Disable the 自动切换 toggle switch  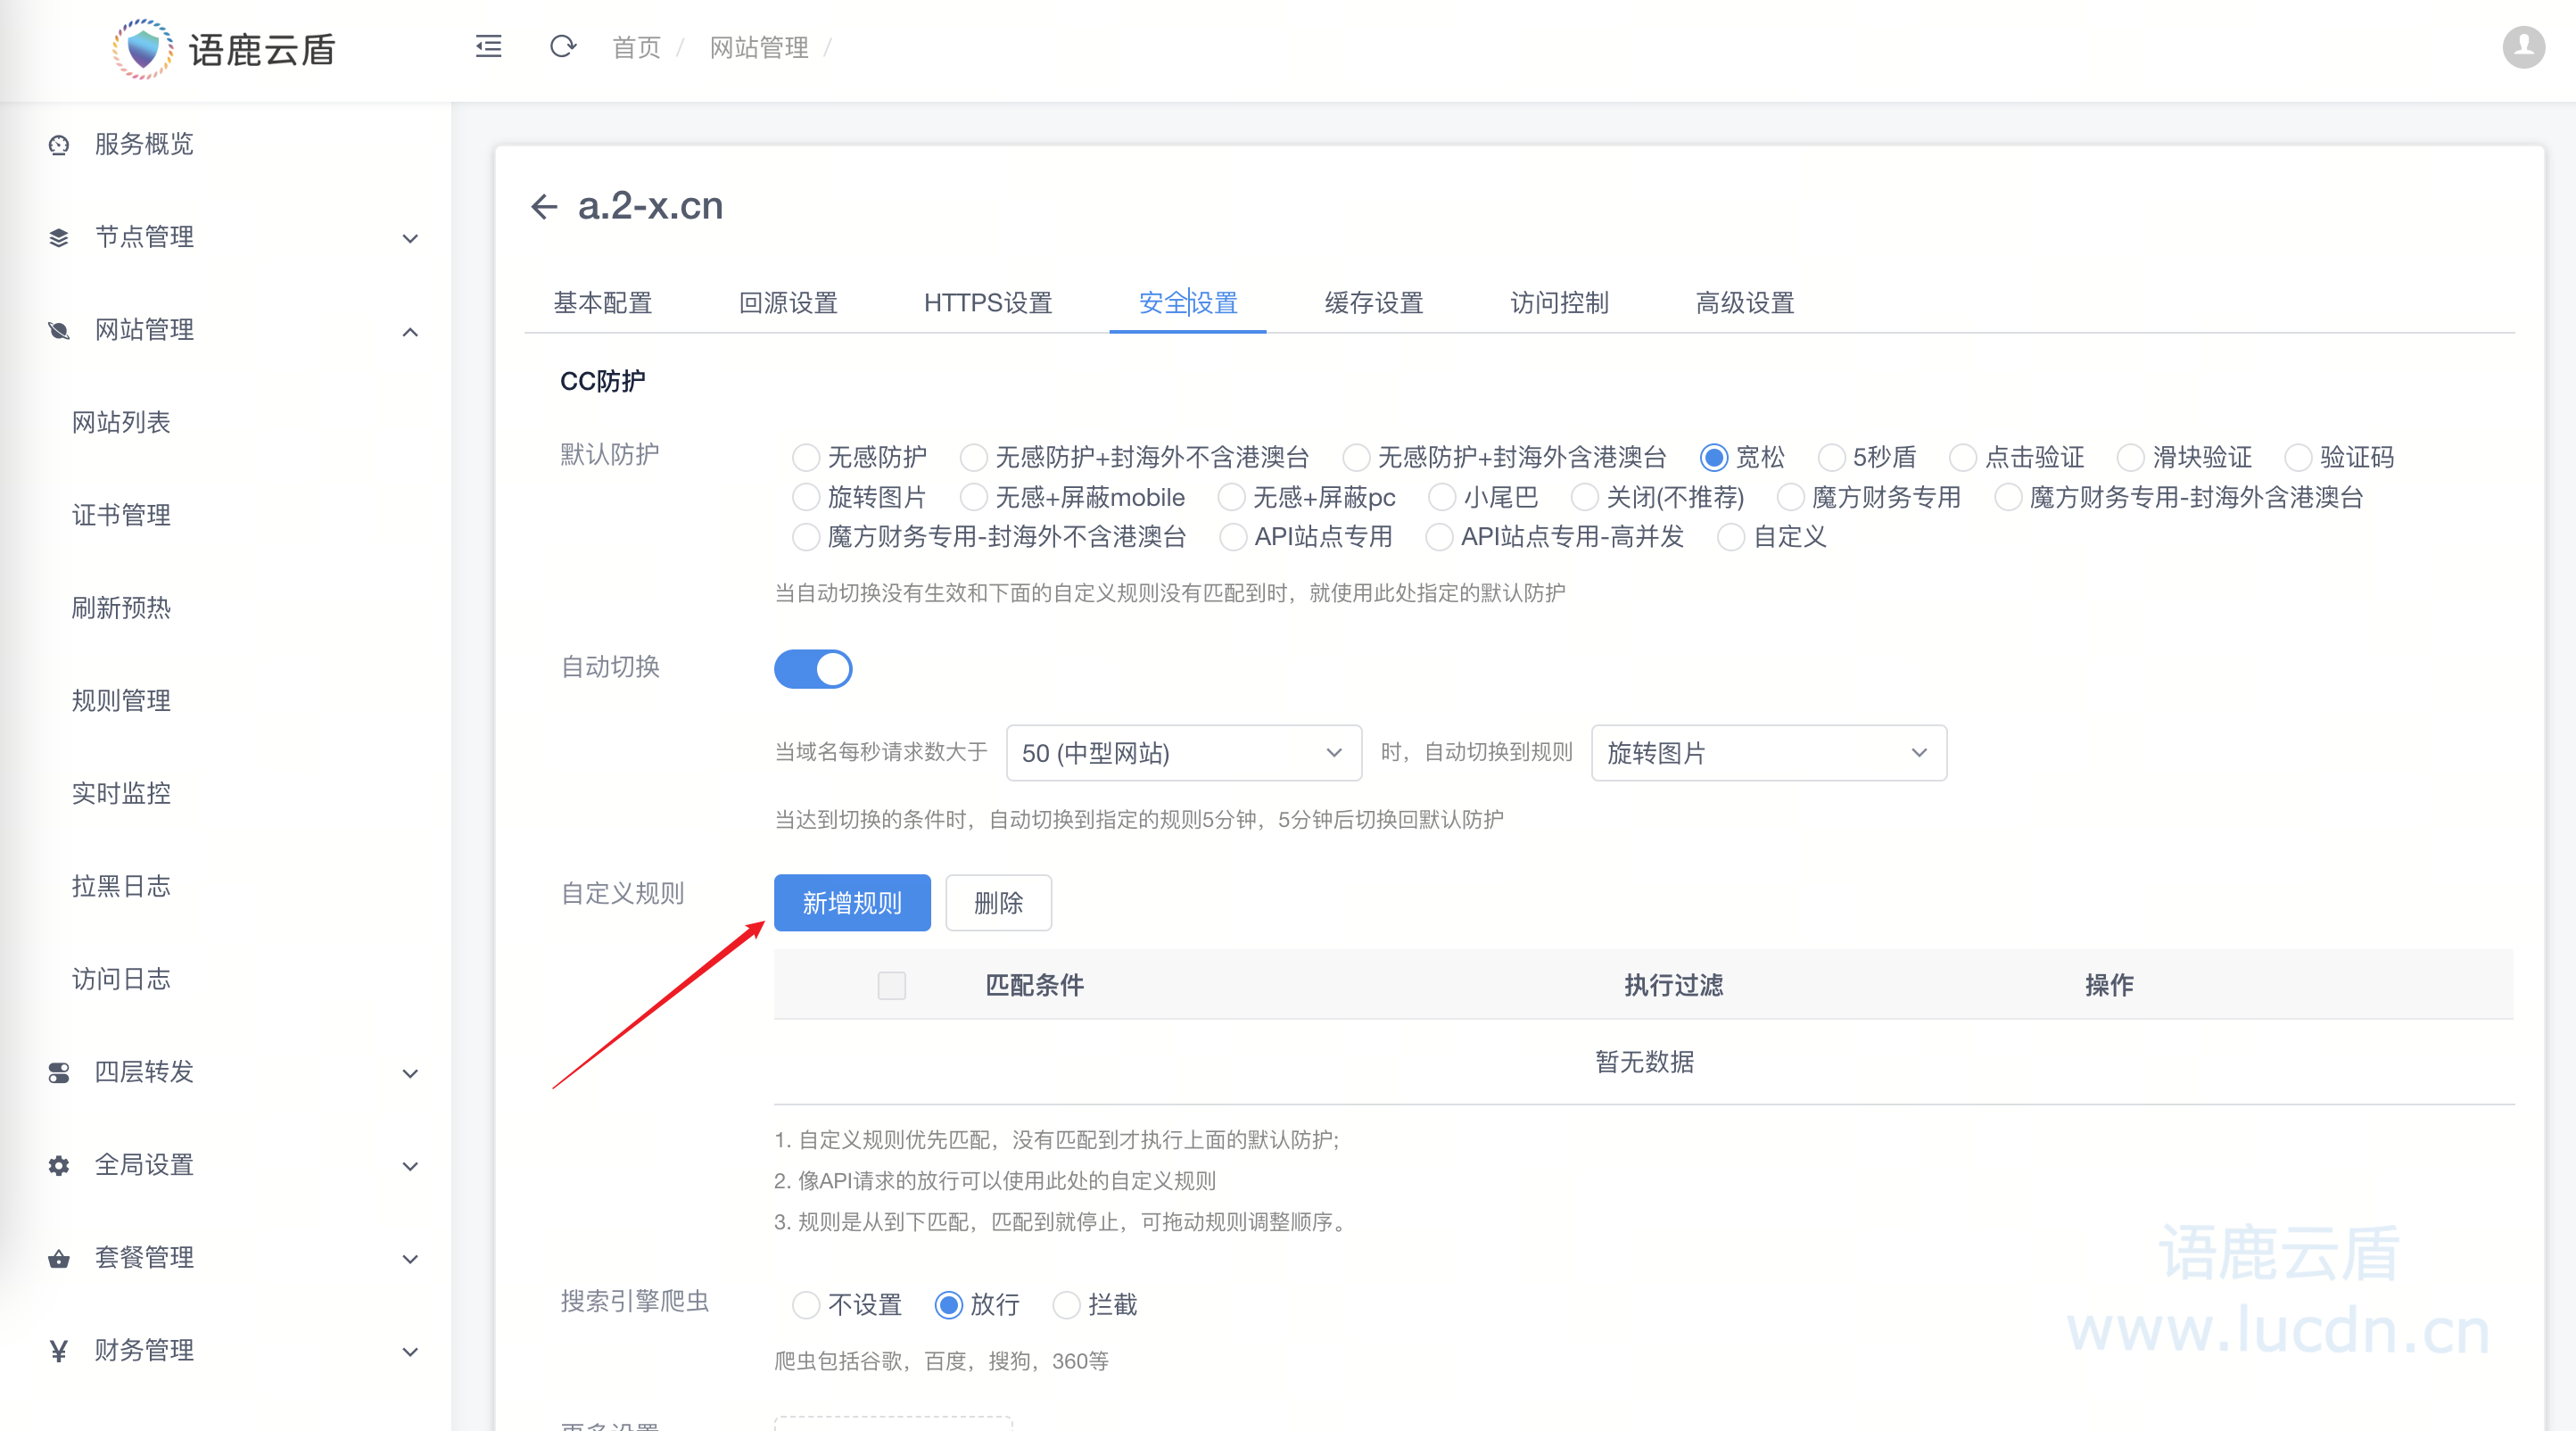click(813, 668)
